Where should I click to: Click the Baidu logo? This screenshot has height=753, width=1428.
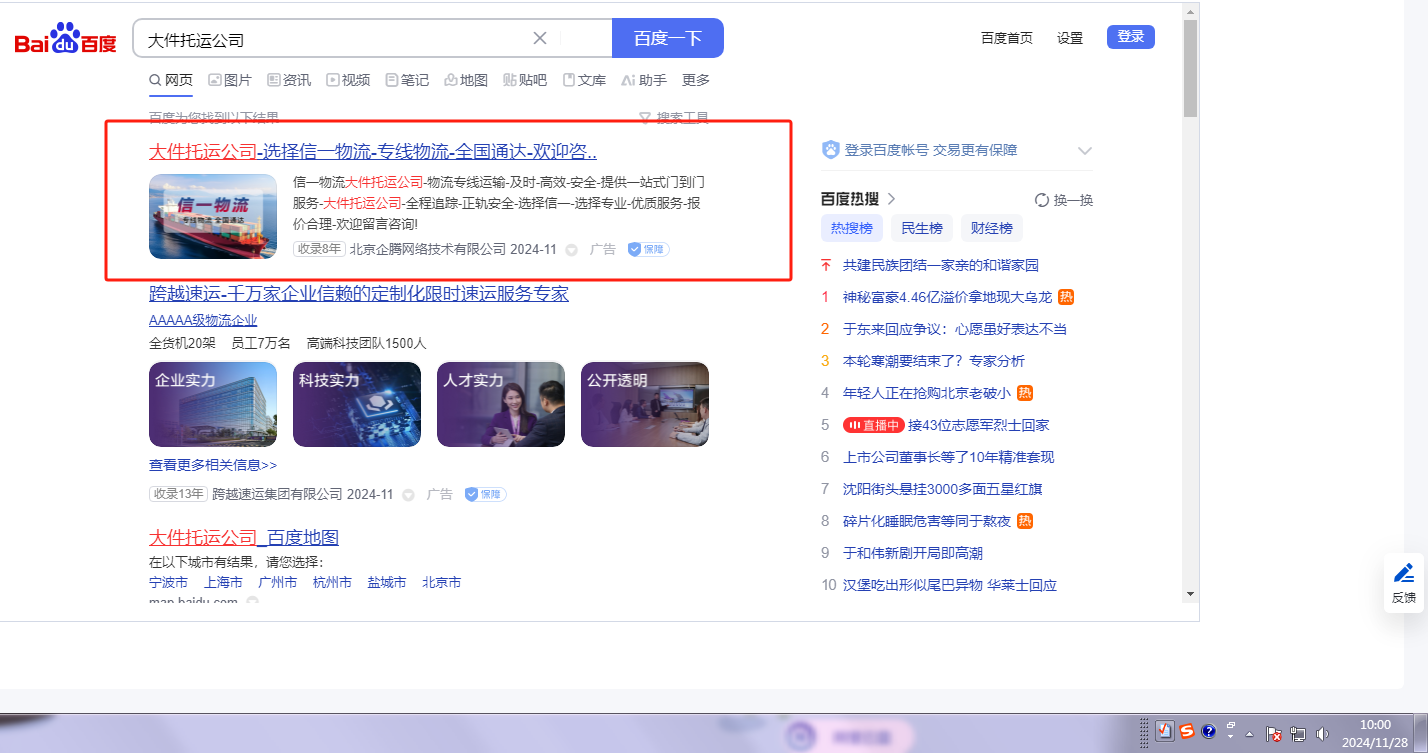[x=66, y=40]
